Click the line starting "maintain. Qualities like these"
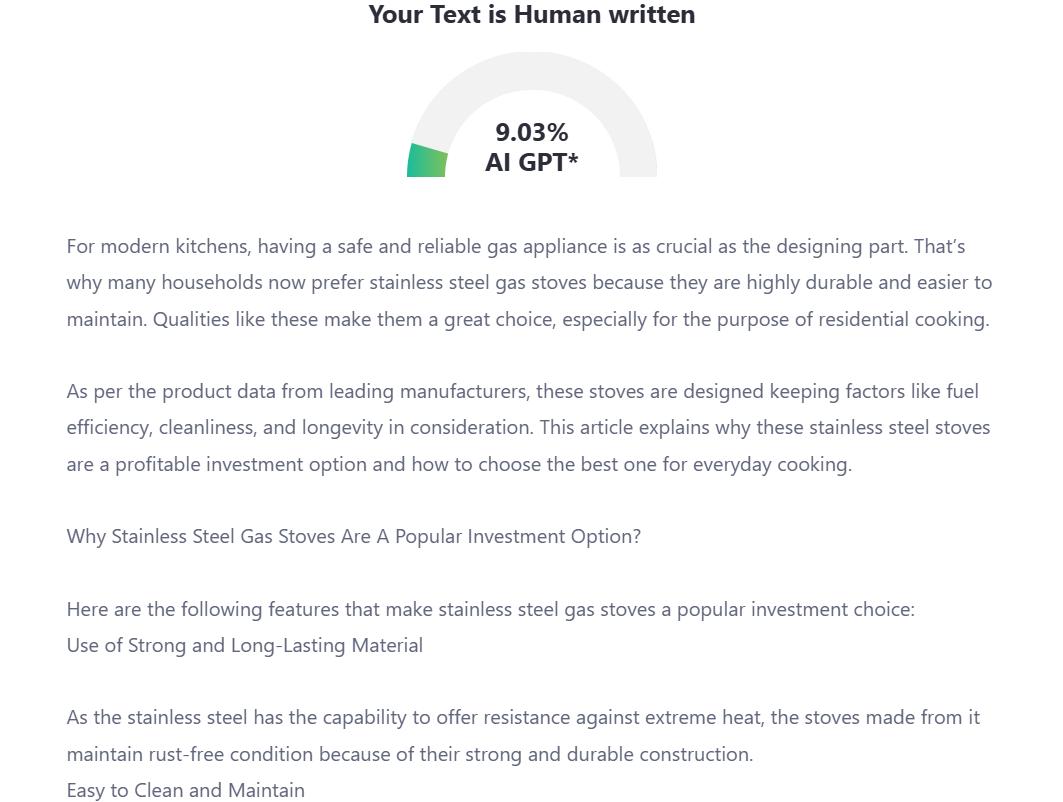This screenshot has width=1063, height=802. (527, 320)
